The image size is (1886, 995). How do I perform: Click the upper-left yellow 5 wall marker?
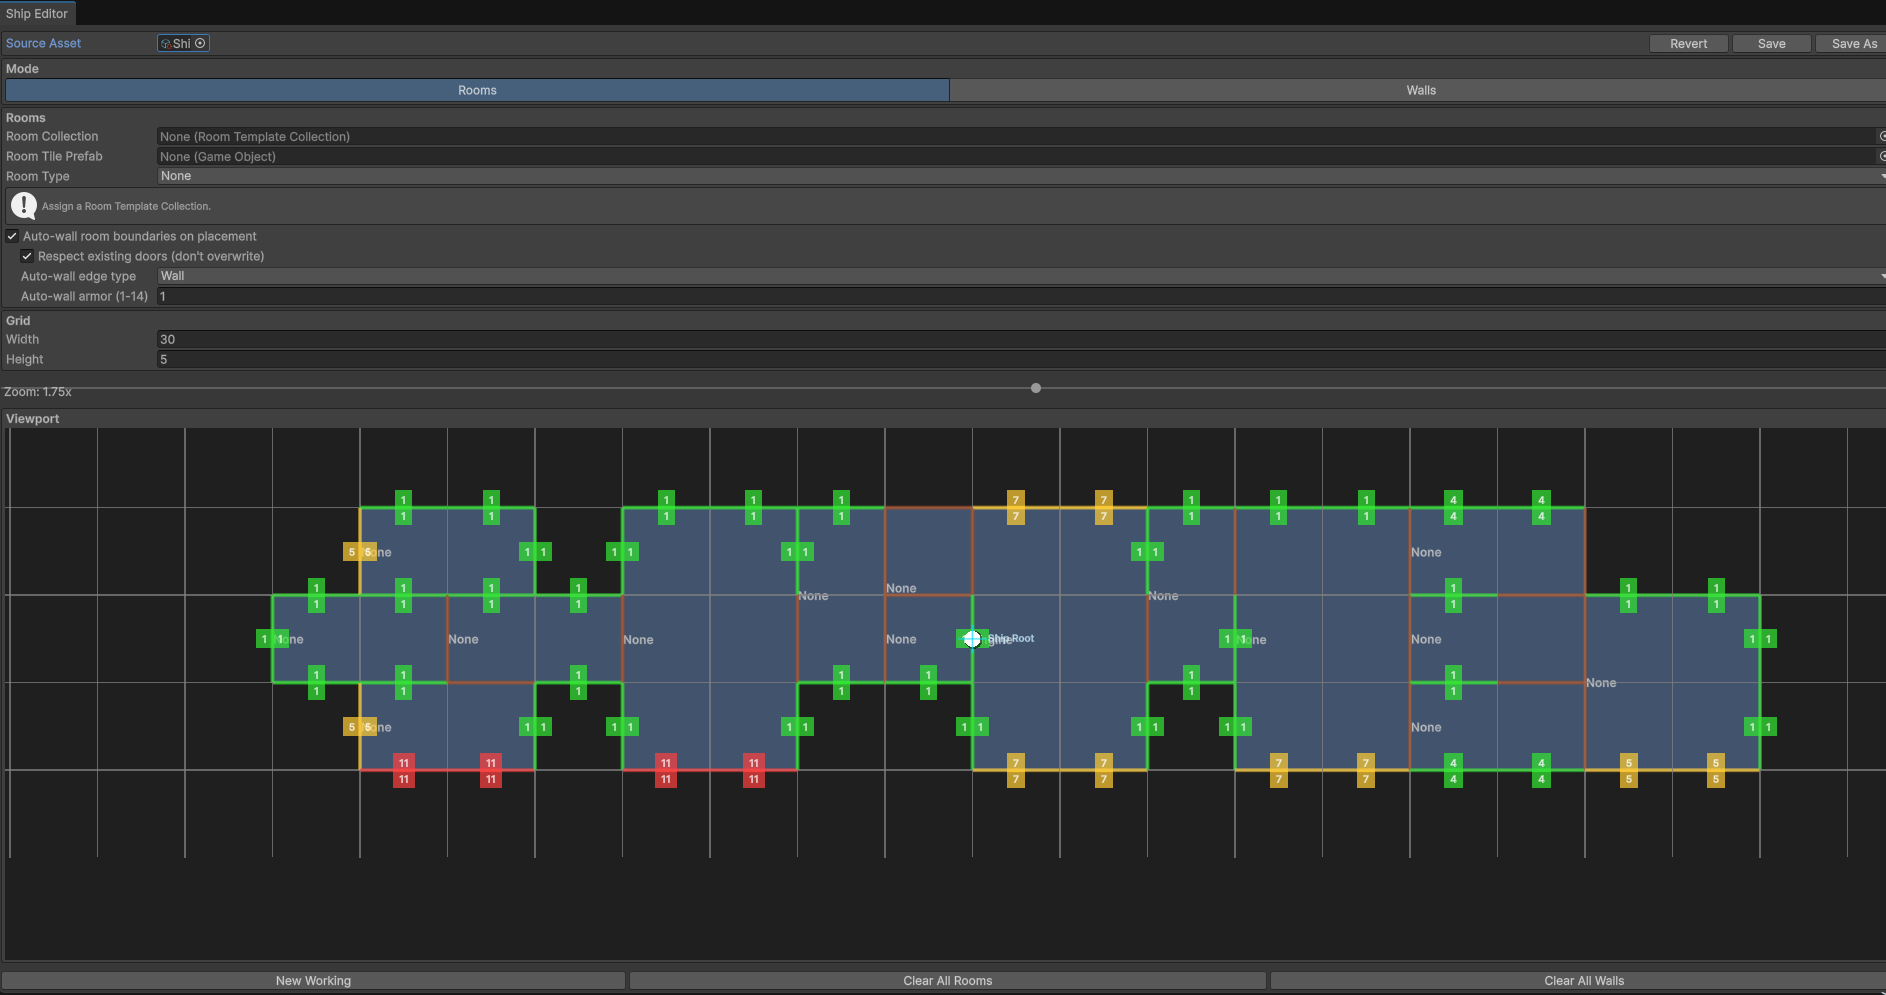click(352, 552)
